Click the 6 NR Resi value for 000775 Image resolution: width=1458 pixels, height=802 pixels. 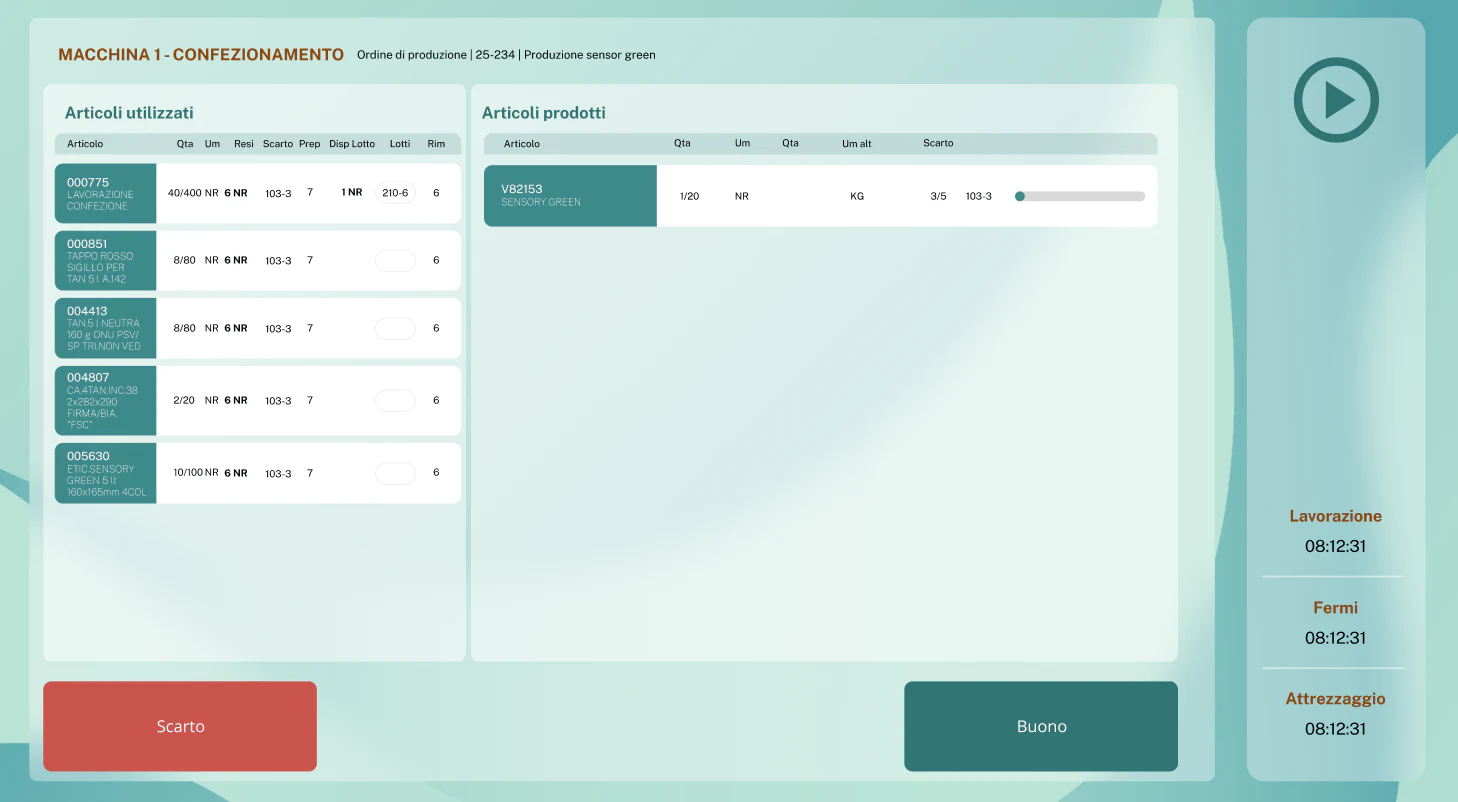(x=236, y=193)
